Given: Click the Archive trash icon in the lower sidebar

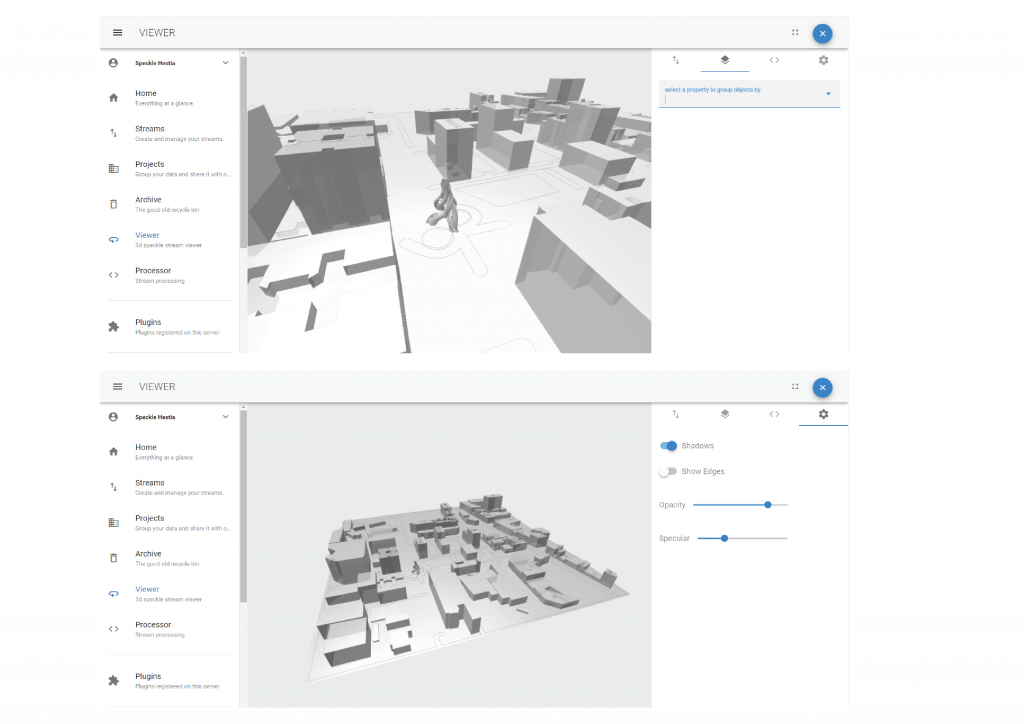Looking at the screenshot, I should pos(113,558).
